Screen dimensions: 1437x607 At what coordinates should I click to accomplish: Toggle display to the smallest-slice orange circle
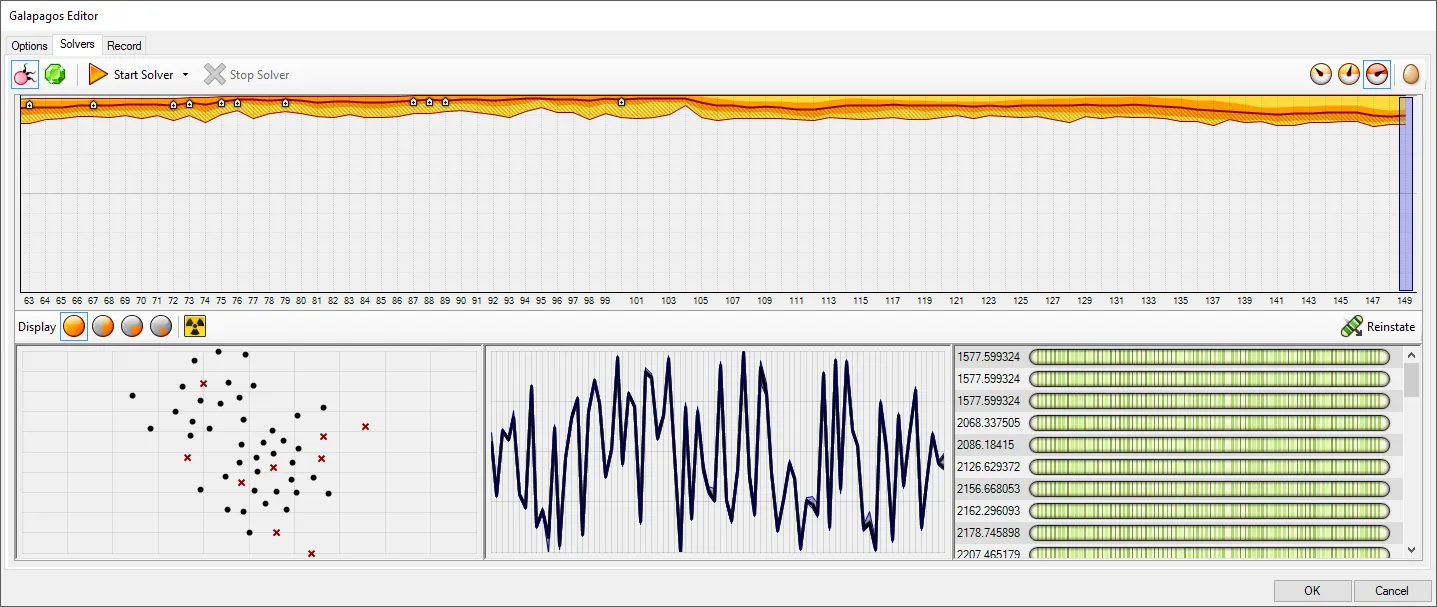coord(161,327)
